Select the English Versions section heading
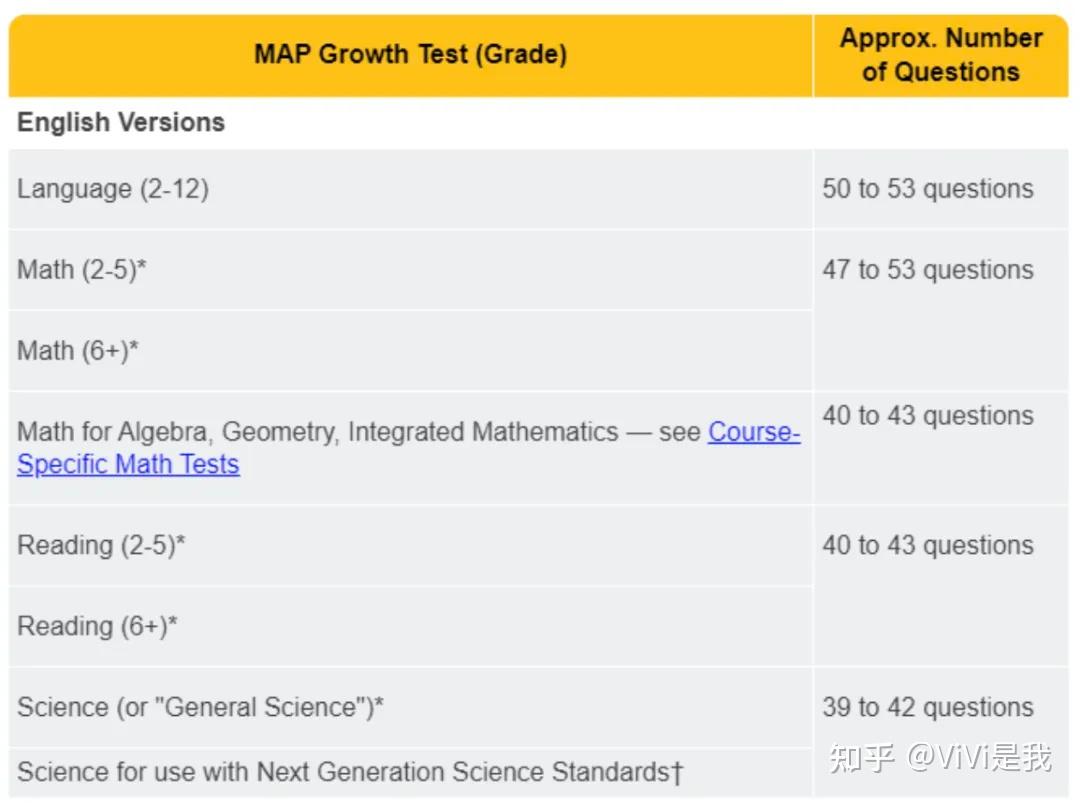The image size is (1080, 803). [121, 123]
